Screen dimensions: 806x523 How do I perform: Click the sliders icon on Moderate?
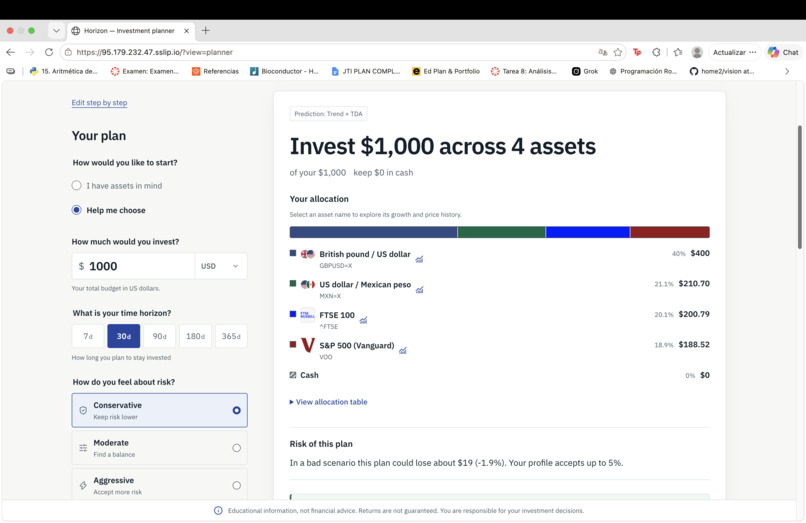coord(83,448)
